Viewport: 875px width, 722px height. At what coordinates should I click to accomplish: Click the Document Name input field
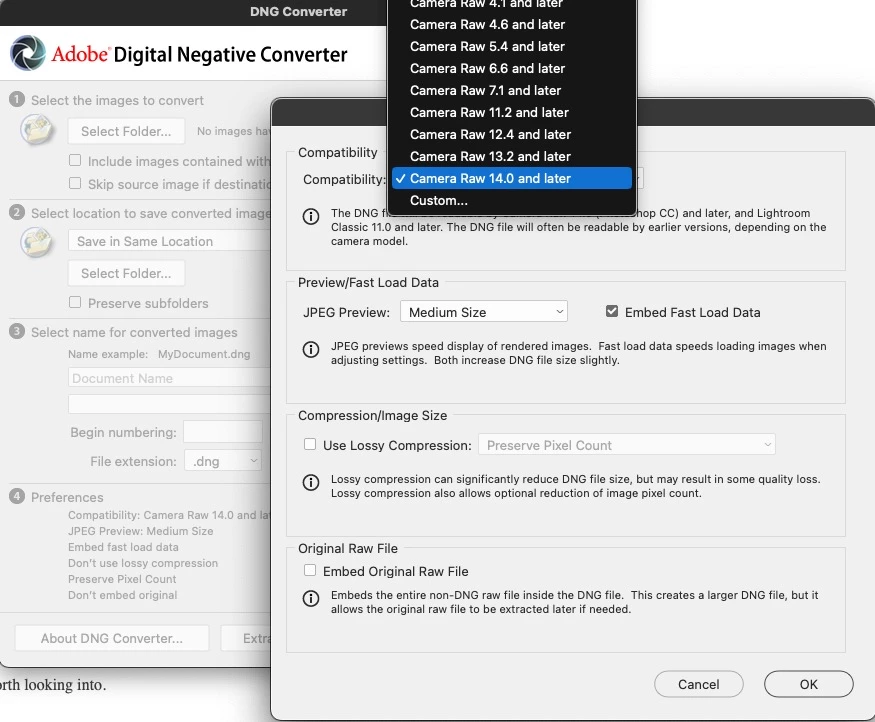pyautogui.click(x=169, y=378)
